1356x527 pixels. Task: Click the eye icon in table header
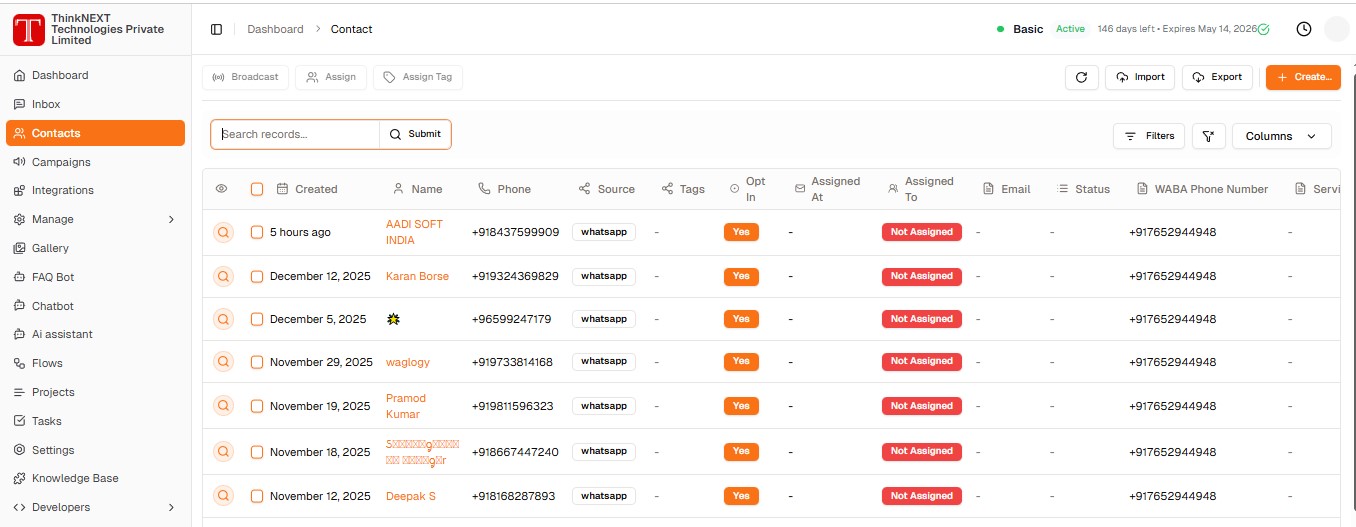[x=222, y=189]
